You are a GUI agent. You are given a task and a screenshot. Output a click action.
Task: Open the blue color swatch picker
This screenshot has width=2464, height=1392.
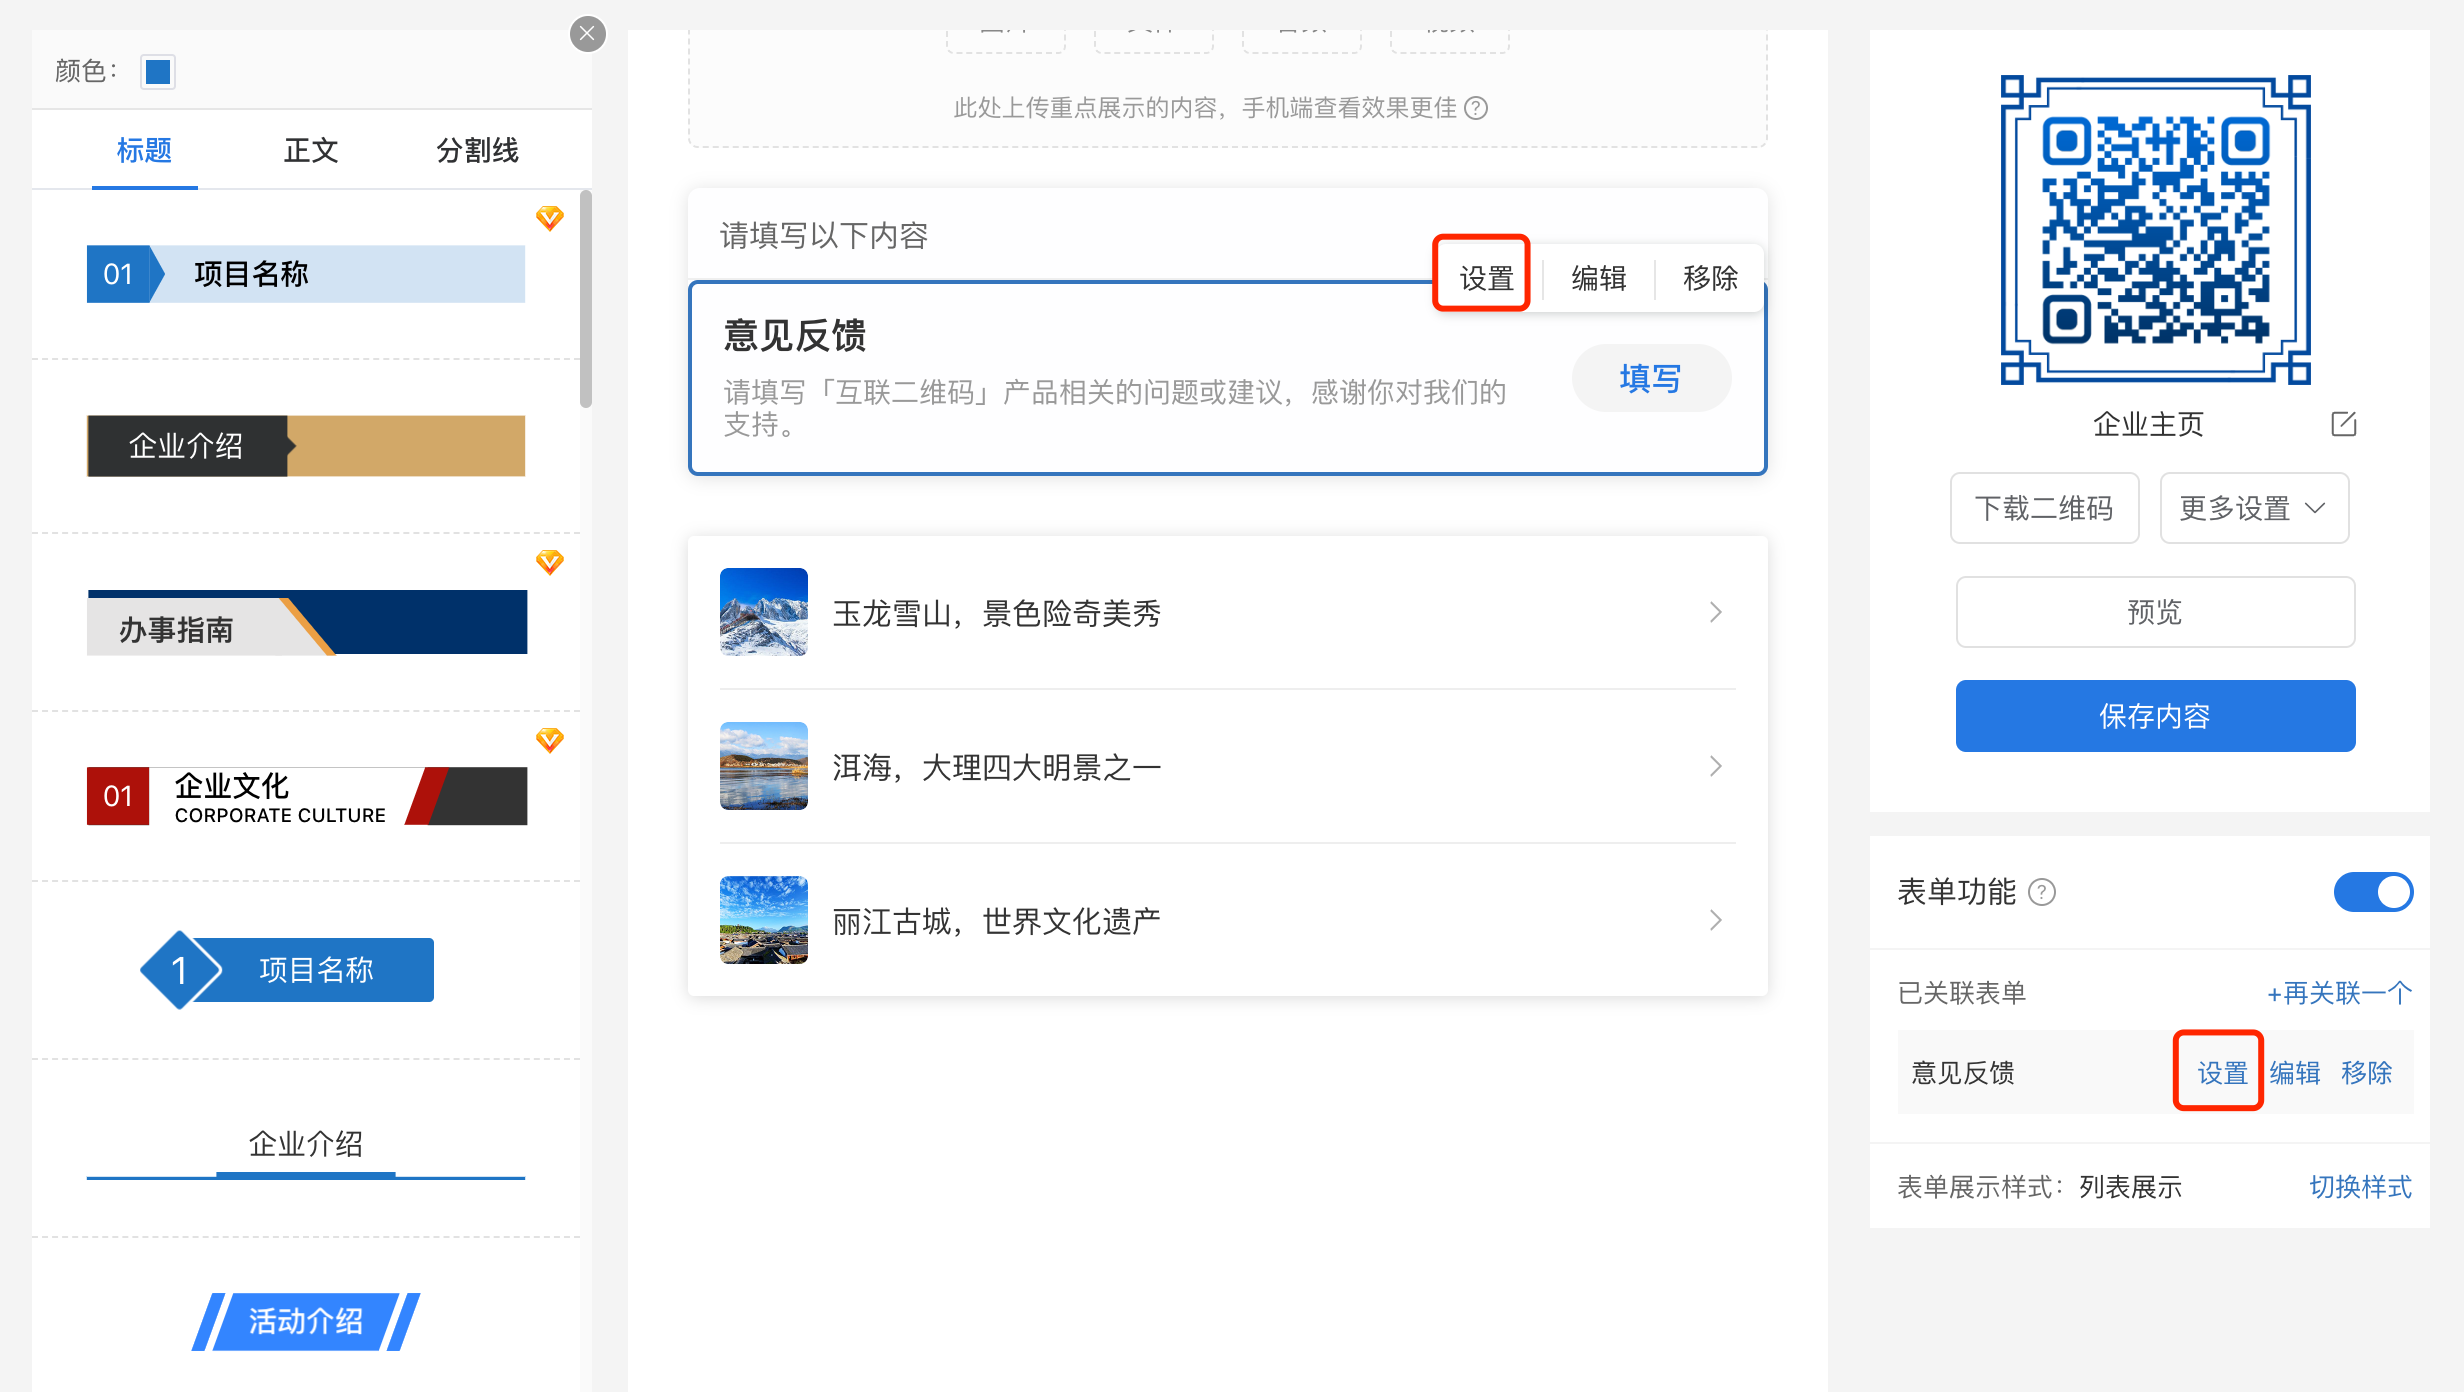158,72
